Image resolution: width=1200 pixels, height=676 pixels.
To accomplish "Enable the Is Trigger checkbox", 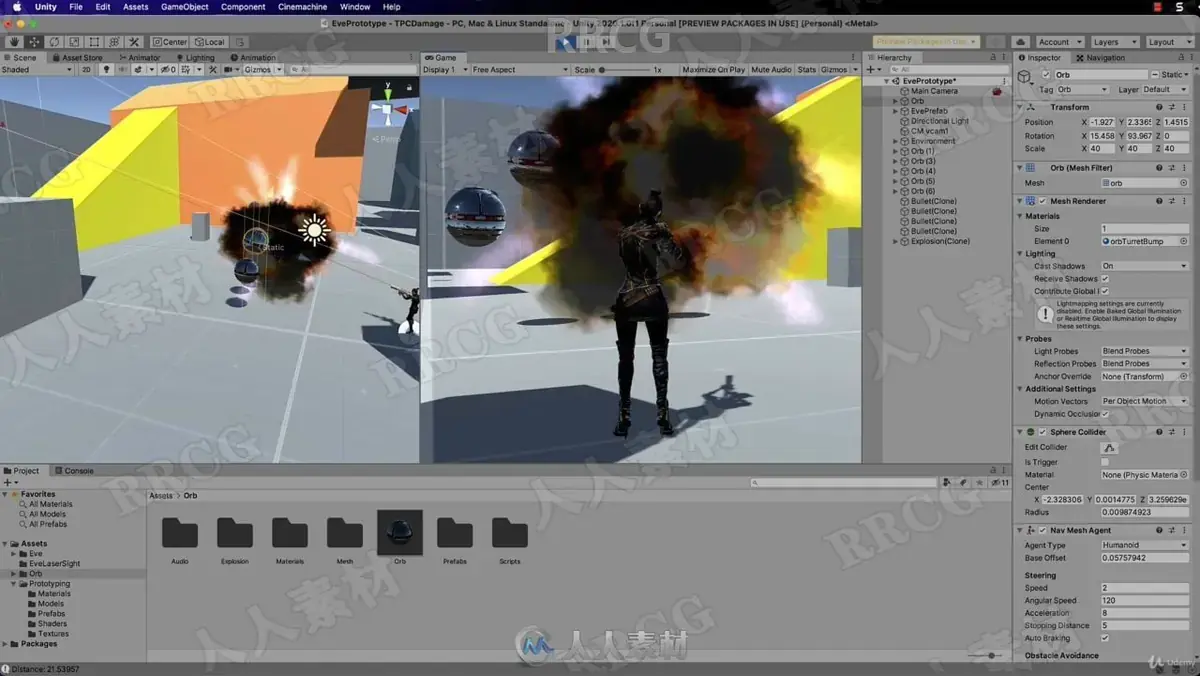I will pyautogui.click(x=1105, y=462).
